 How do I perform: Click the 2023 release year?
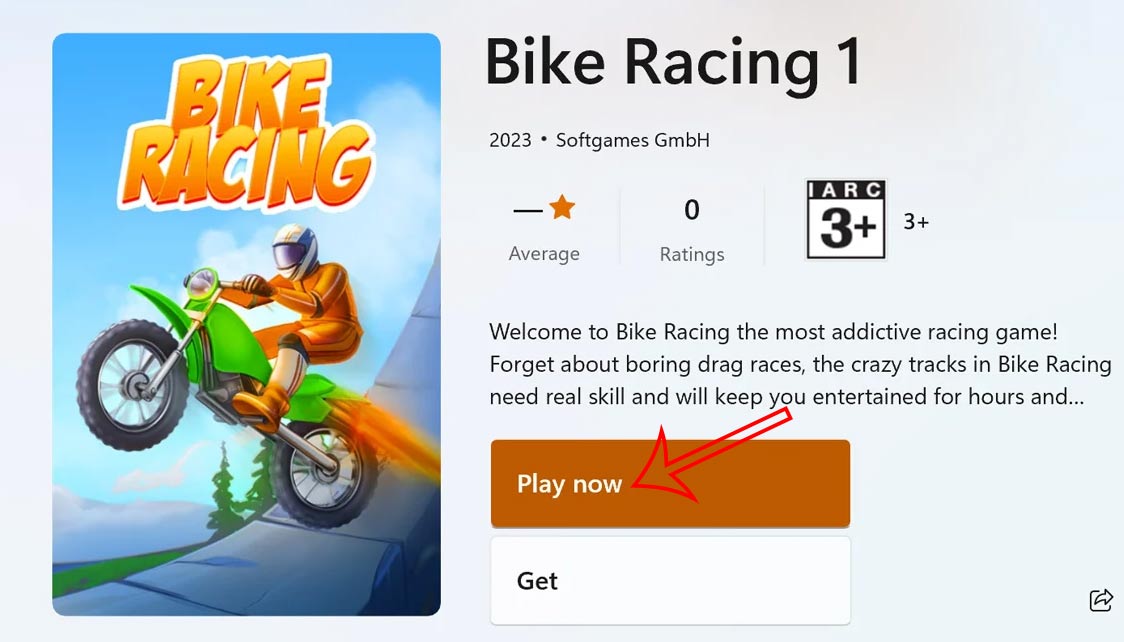coord(510,140)
